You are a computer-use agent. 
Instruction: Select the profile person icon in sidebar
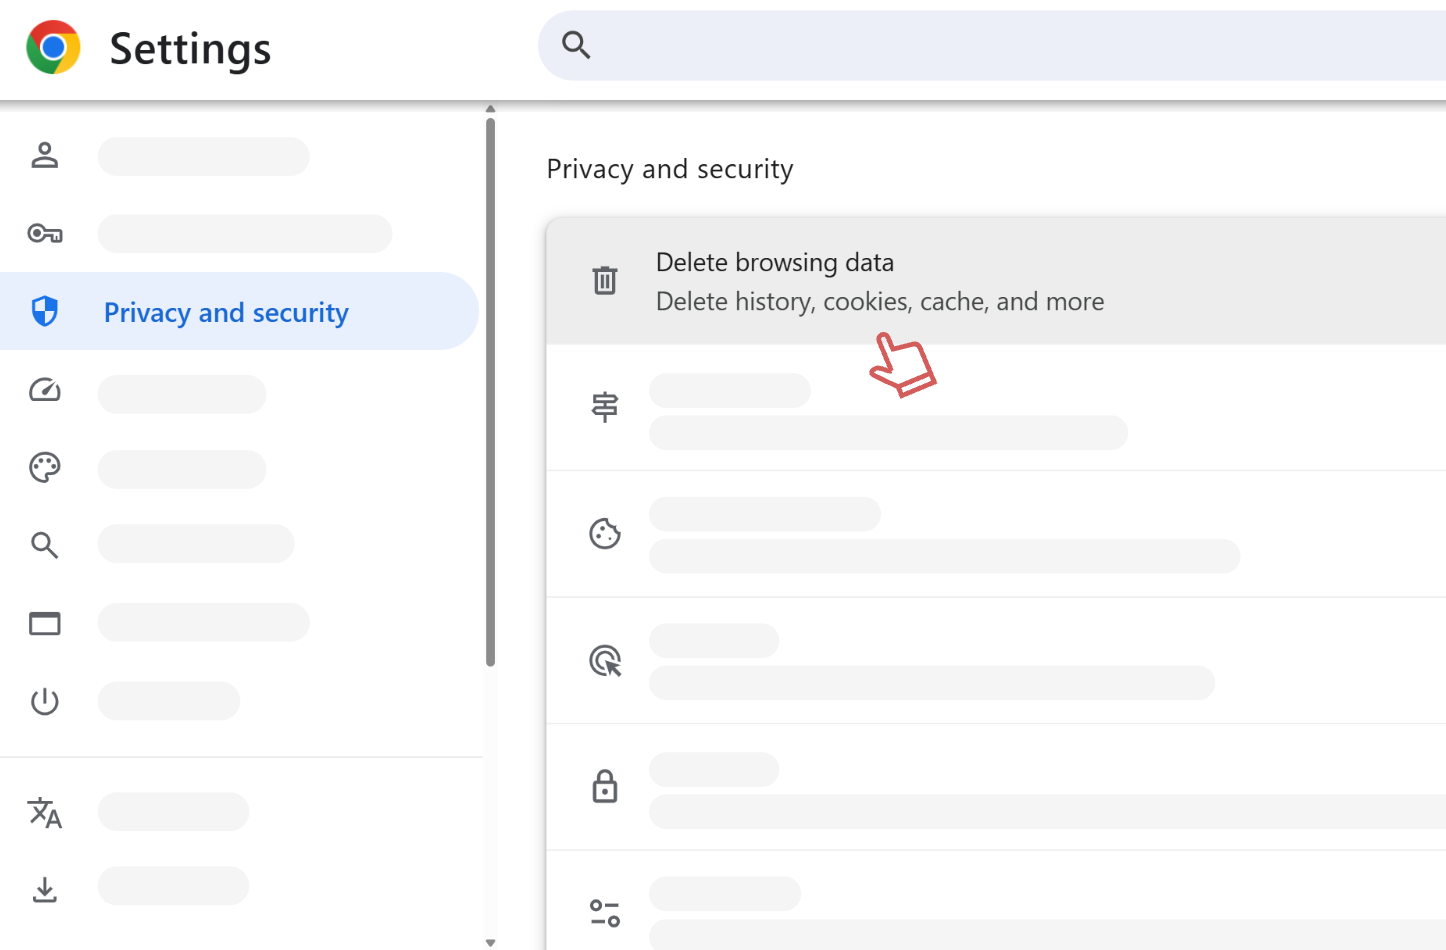[x=45, y=155]
